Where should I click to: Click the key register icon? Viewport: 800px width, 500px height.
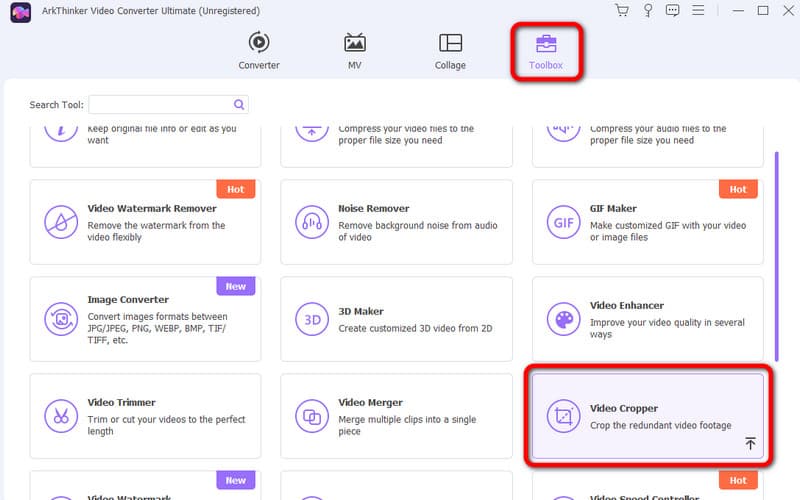[648, 10]
